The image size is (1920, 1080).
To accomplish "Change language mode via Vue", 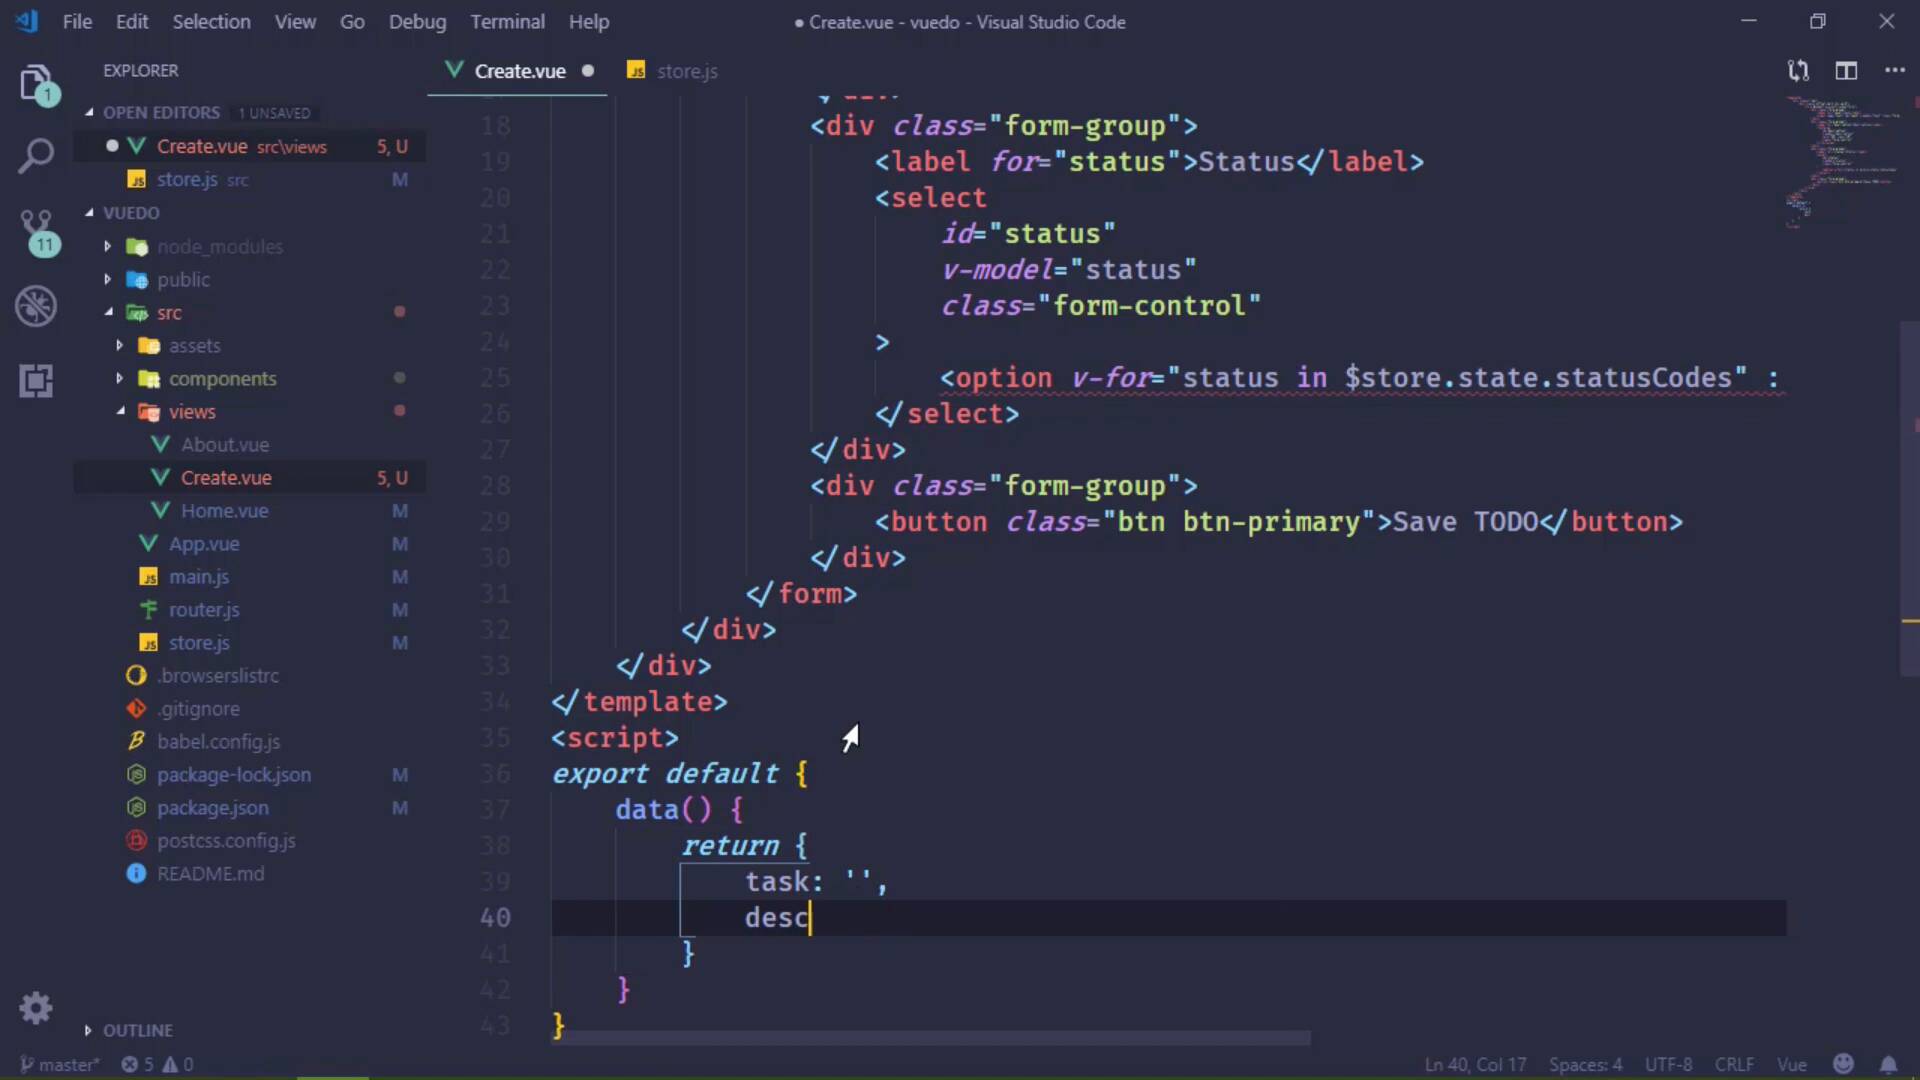I will click(x=1791, y=1064).
